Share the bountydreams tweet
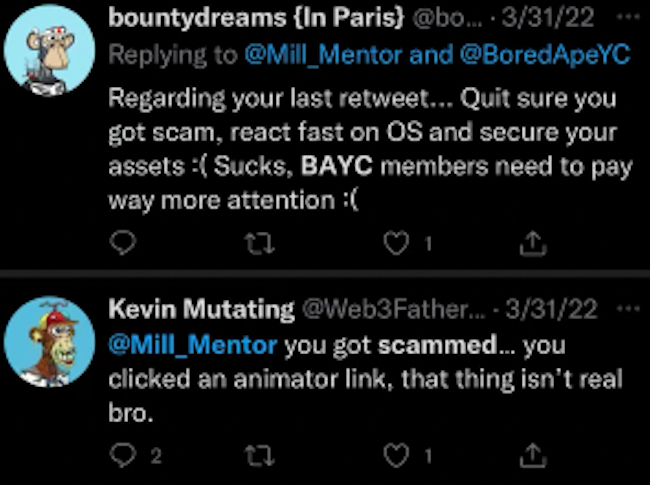 pos(534,242)
